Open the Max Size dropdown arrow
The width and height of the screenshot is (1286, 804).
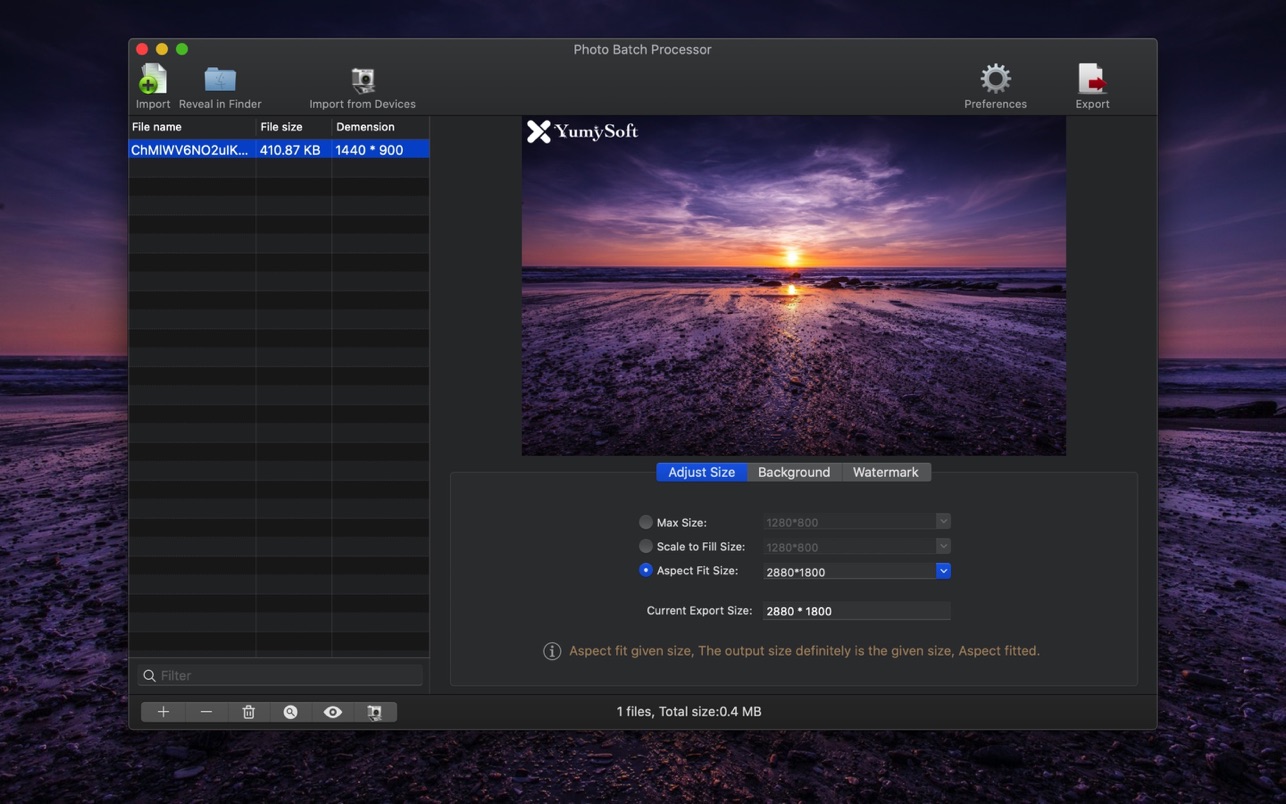click(943, 521)
